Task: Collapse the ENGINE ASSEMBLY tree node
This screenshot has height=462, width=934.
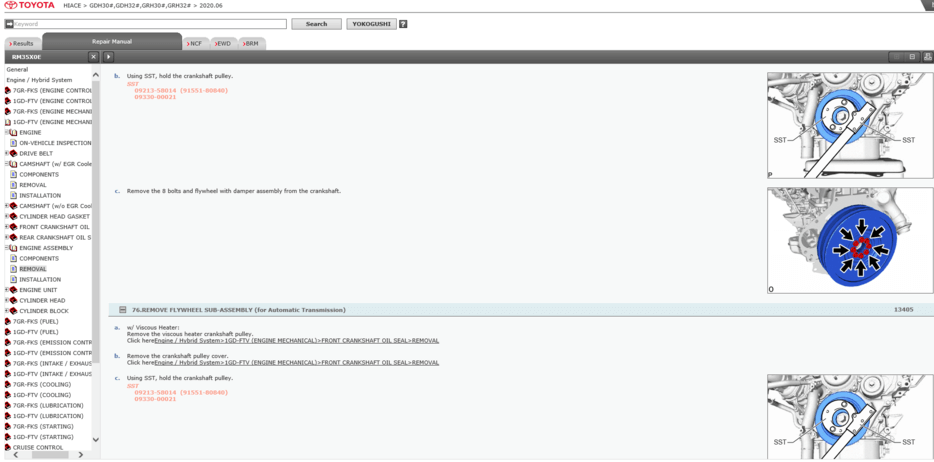Action: [x=6, y=248]
